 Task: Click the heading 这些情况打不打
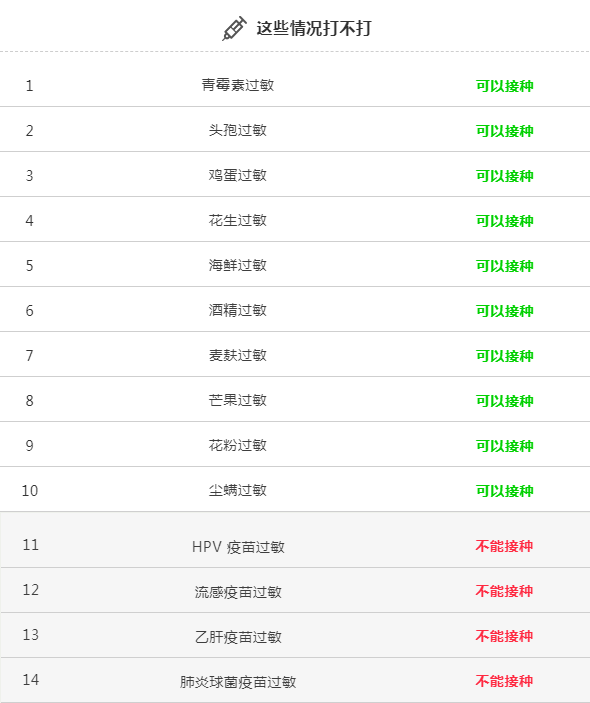(314, 28)
